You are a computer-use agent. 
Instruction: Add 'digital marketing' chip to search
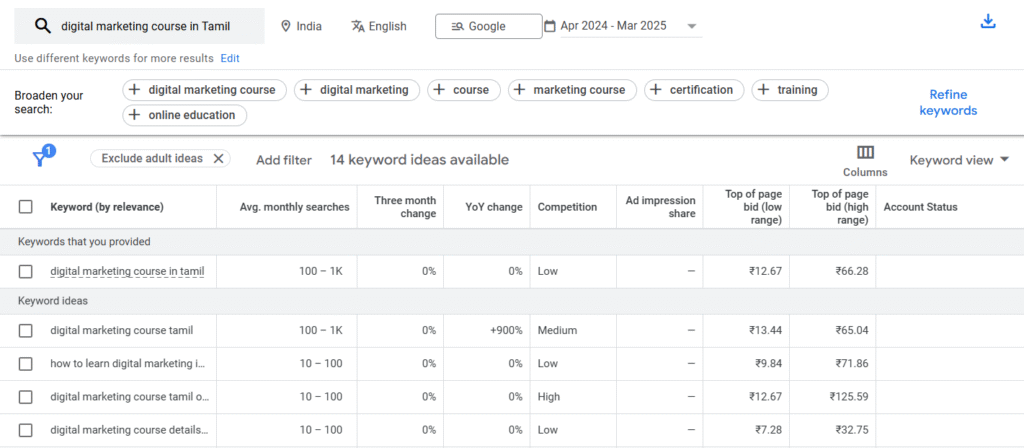[x=357, y=90]
